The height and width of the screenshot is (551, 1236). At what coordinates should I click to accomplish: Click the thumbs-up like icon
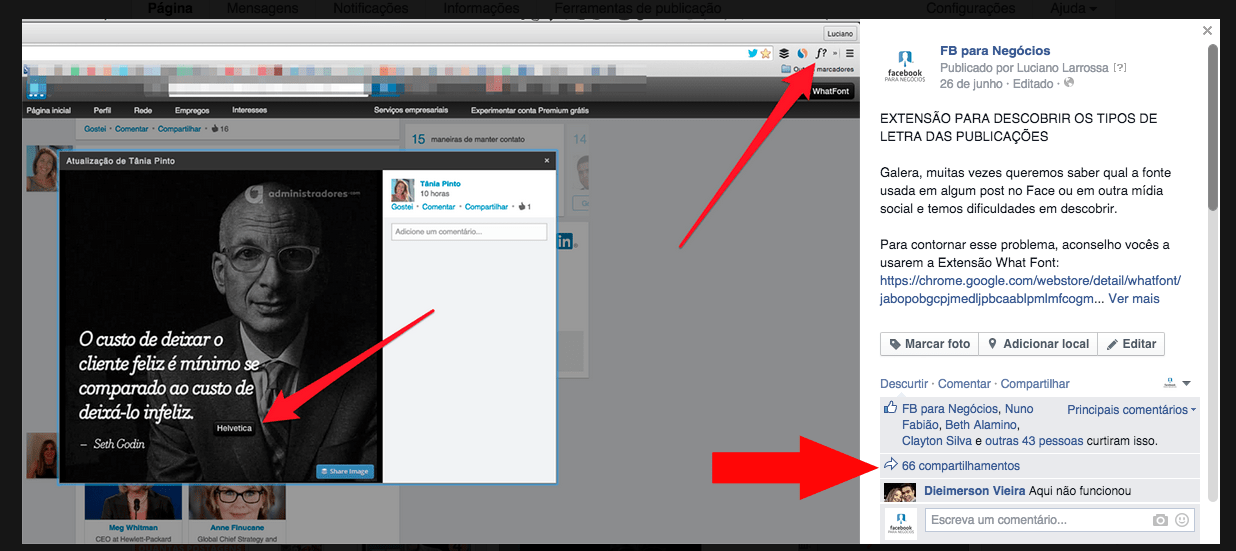point(890,408)
